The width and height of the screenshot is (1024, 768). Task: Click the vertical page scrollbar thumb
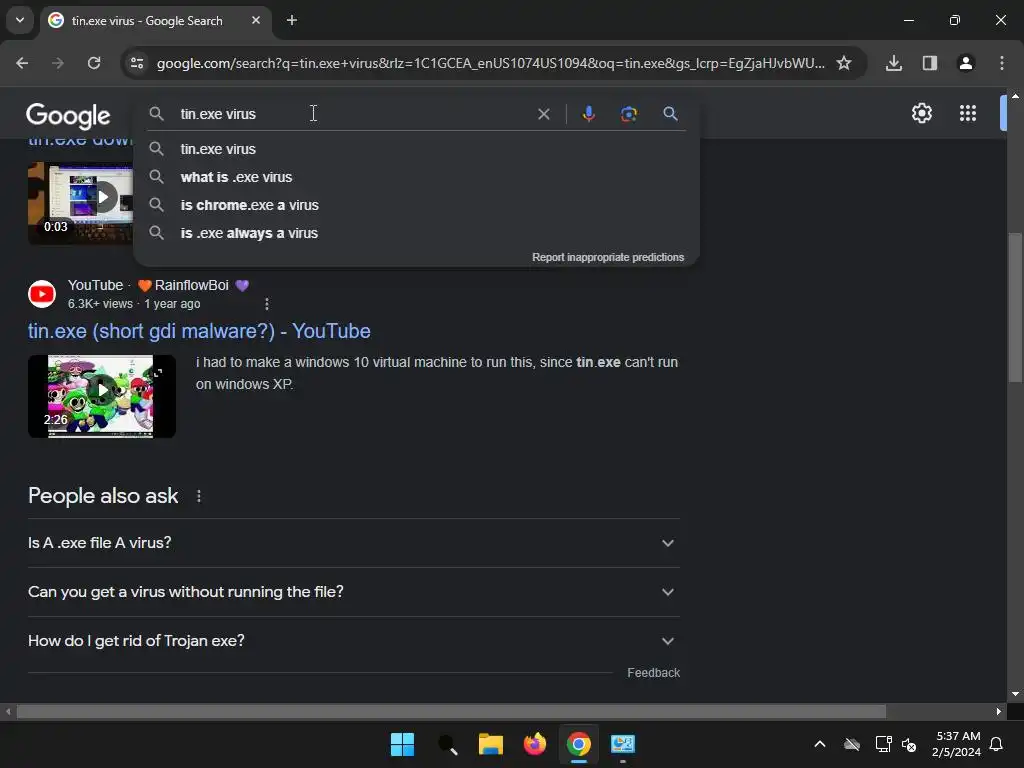1014,307
